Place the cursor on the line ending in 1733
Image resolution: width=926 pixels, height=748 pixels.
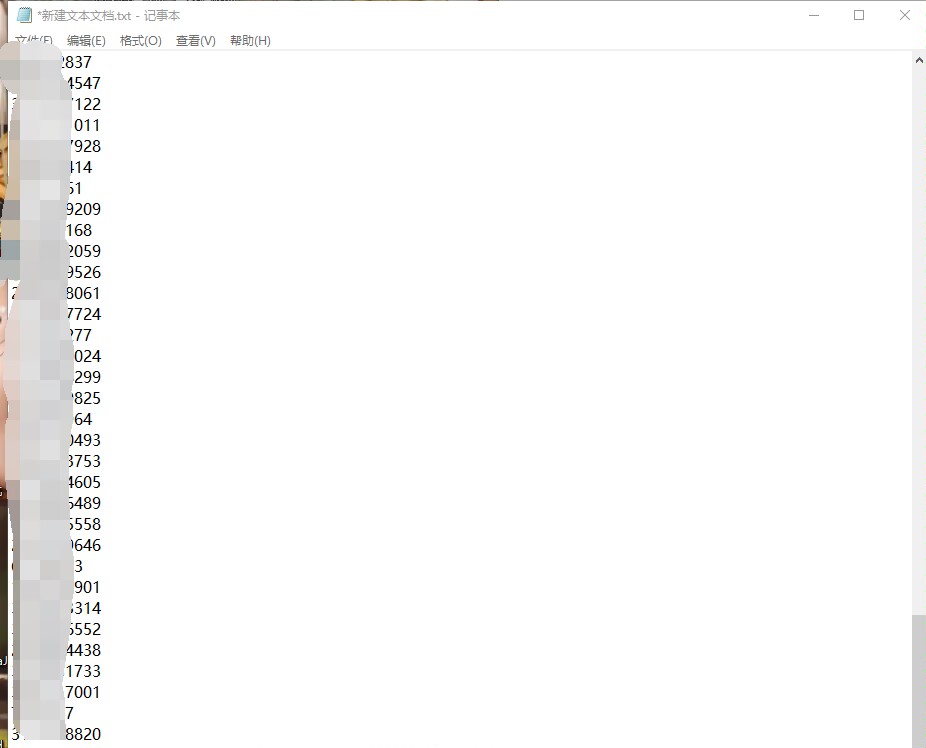pos(84,671)
